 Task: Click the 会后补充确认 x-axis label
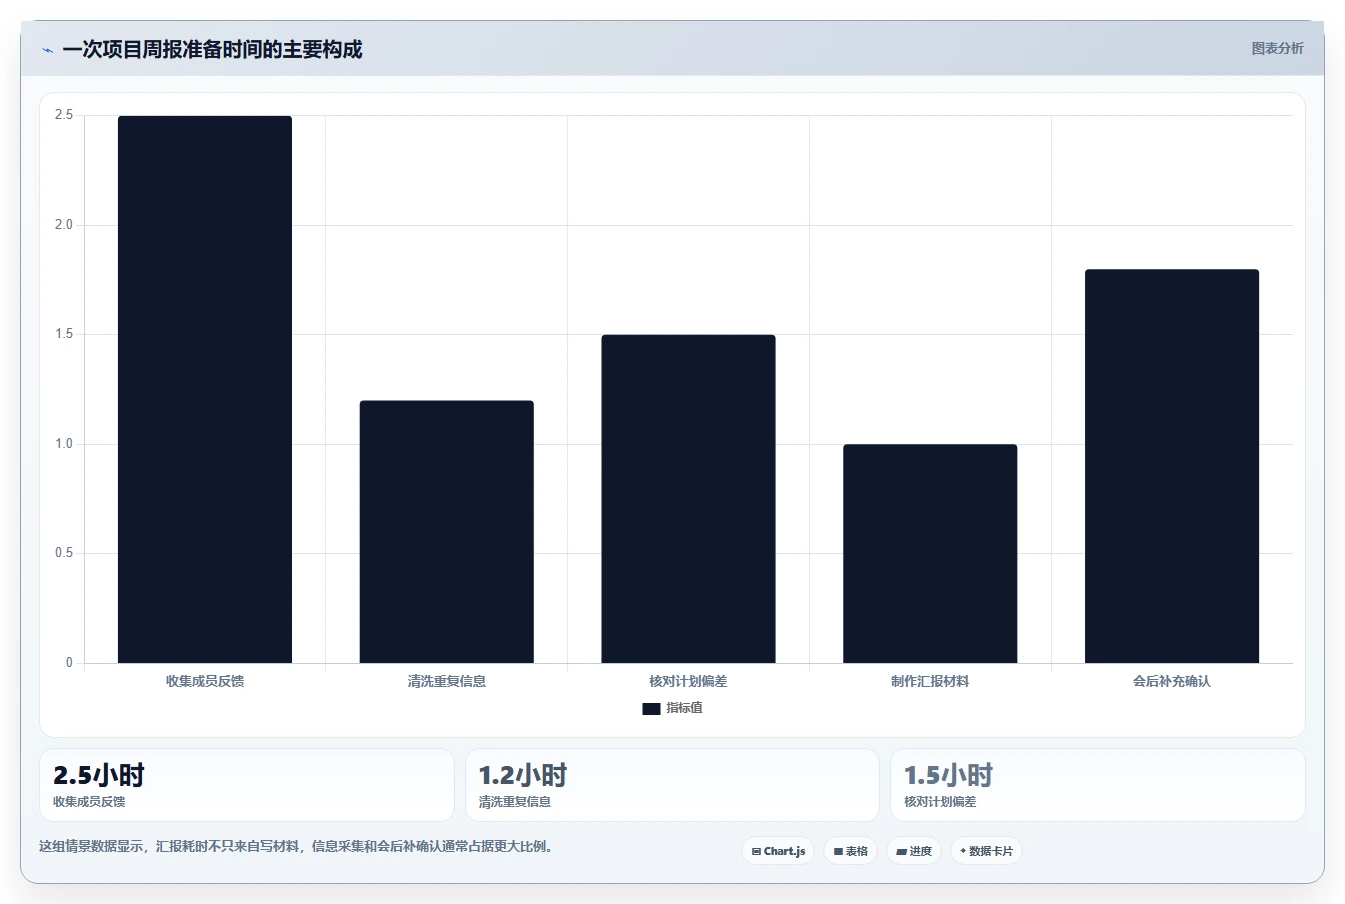[x=1172, y=681]
